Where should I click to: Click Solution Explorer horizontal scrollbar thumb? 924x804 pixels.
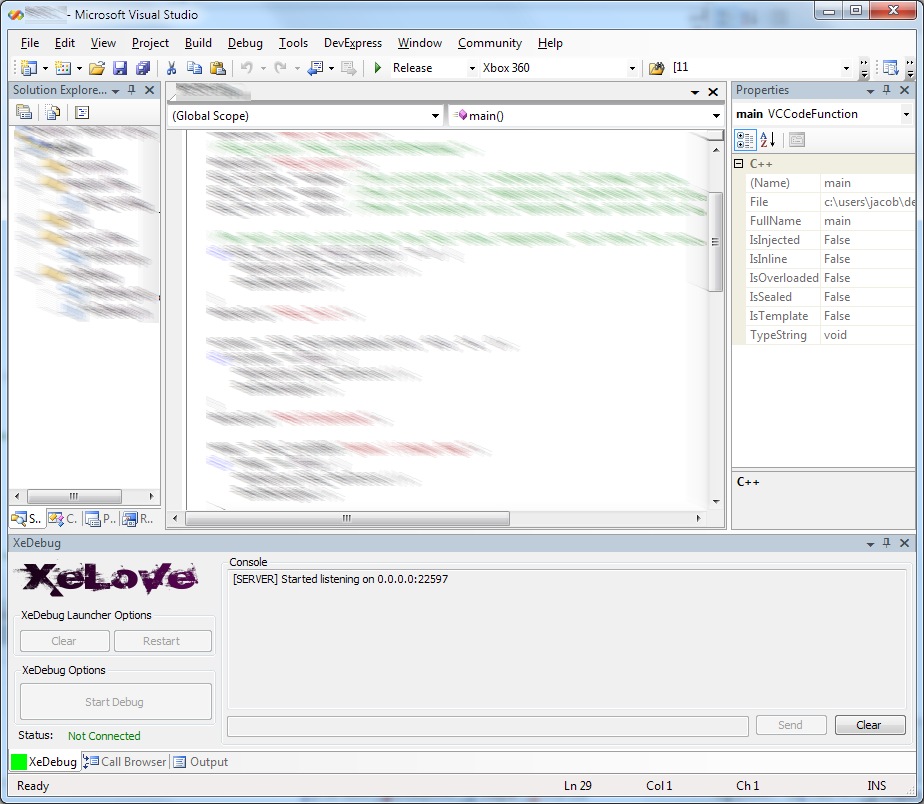(74, 496)
